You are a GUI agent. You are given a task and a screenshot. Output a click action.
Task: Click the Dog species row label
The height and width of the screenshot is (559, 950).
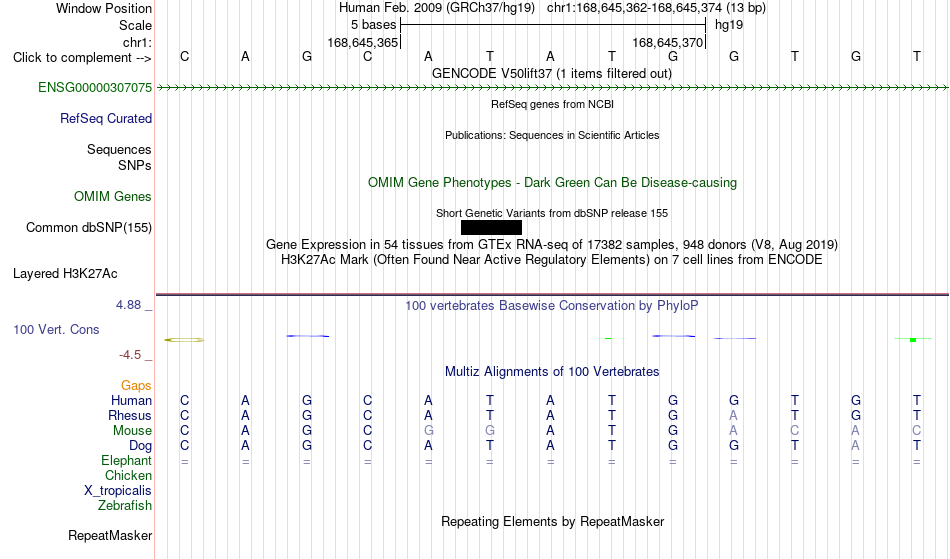click(x=140, y=446)
